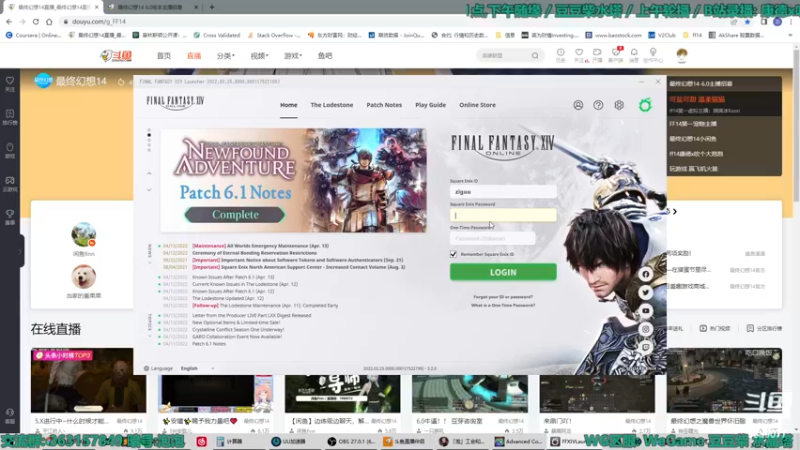Open calculator app in the taskbar
Image resolution: width=800 pixels, height=450 pixels.
point(230,441)
